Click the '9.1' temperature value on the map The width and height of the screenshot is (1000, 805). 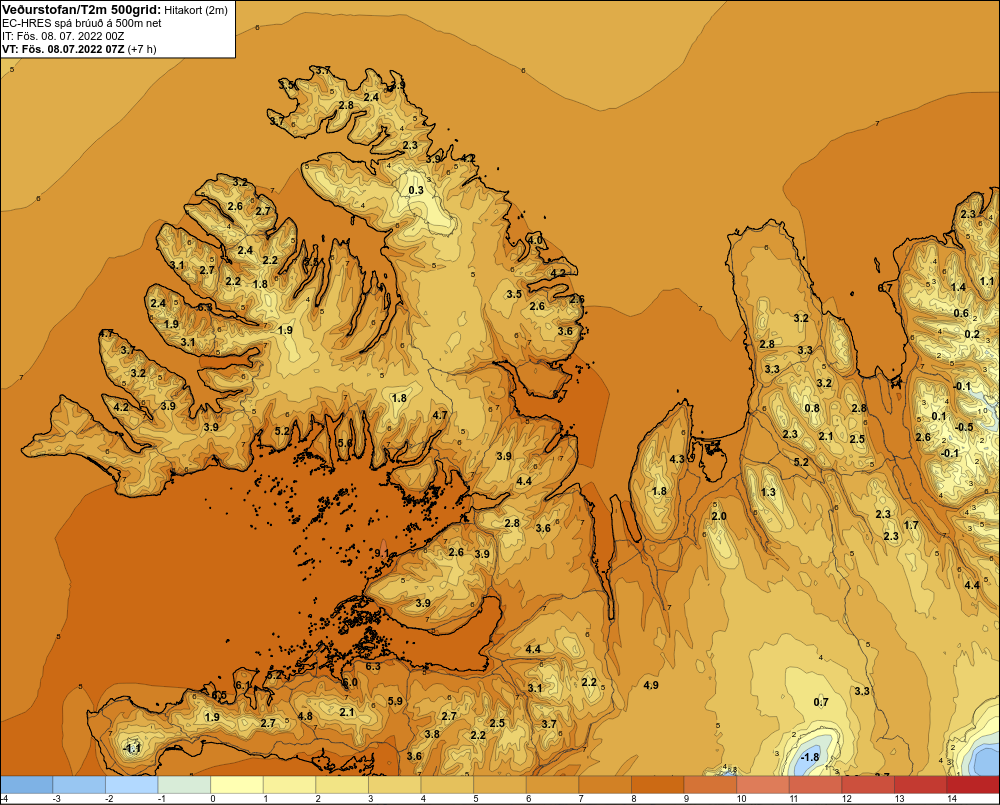click(x=381, y=552)
